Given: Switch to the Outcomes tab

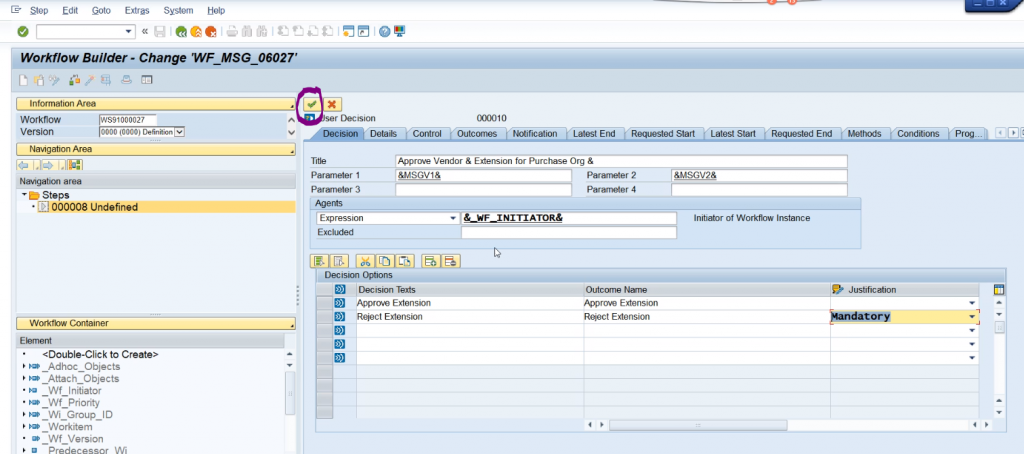Looking at the screenshot, I should [477, 133].
